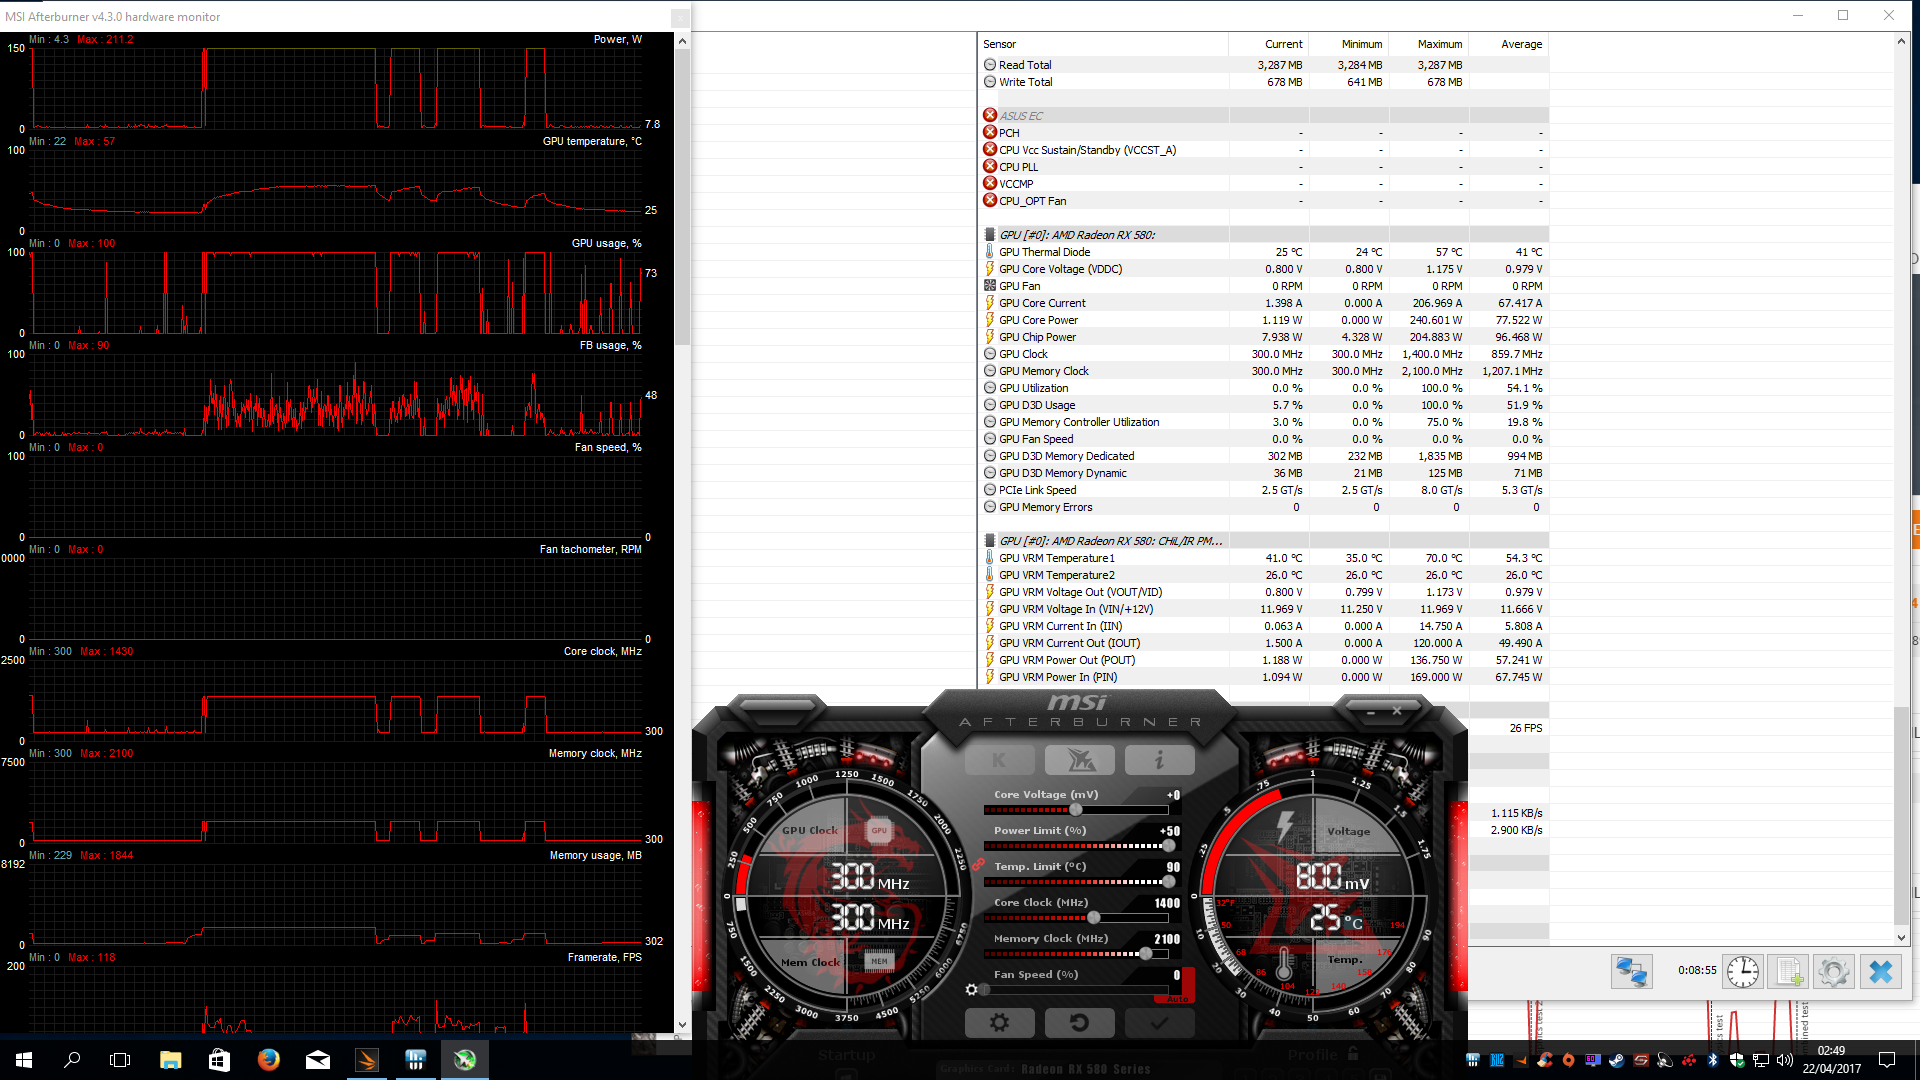Click HWiNFO sensor list scrollbar down arrow
Image resolution: width=1920 pixels, height=1080 pixels.
click(1901, 937)
